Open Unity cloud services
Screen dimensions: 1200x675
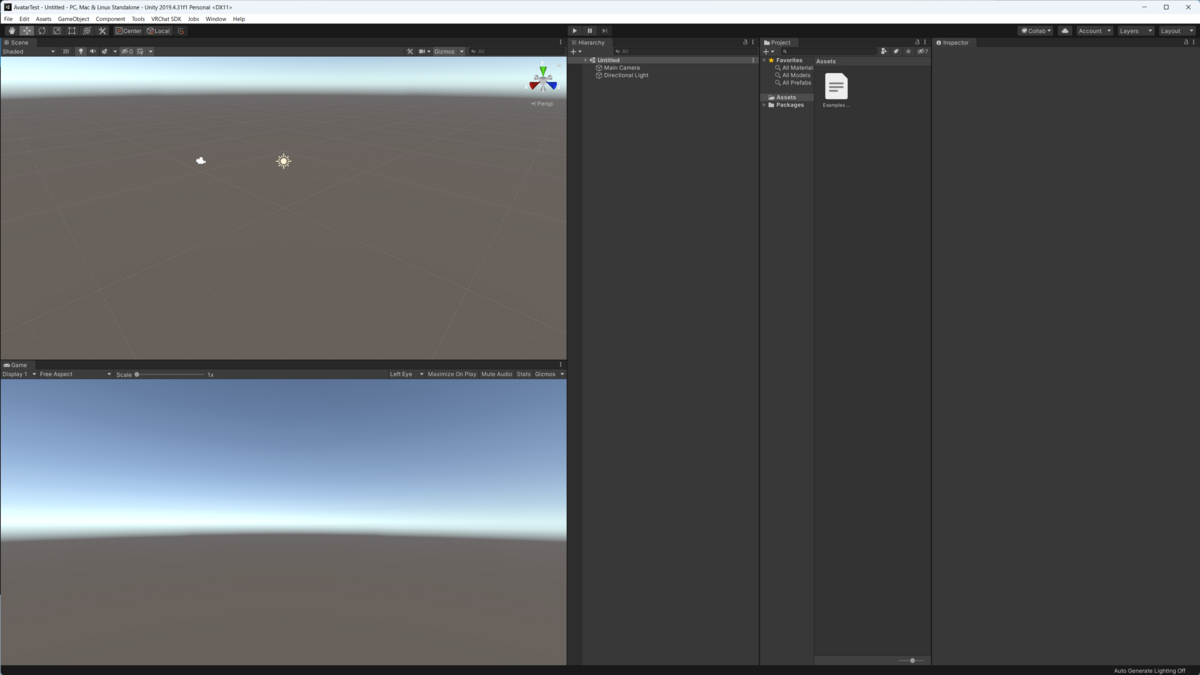[x=1065, y=31]
